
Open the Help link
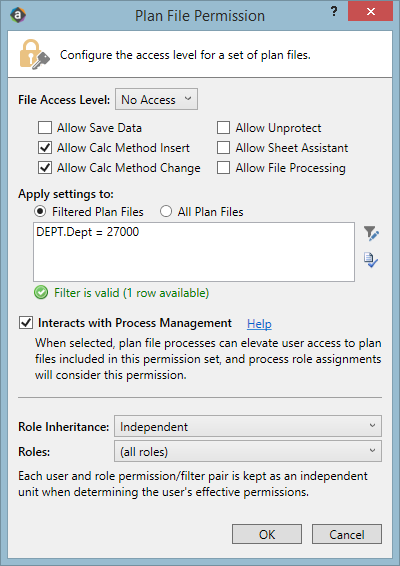click(x=259, y=324)
